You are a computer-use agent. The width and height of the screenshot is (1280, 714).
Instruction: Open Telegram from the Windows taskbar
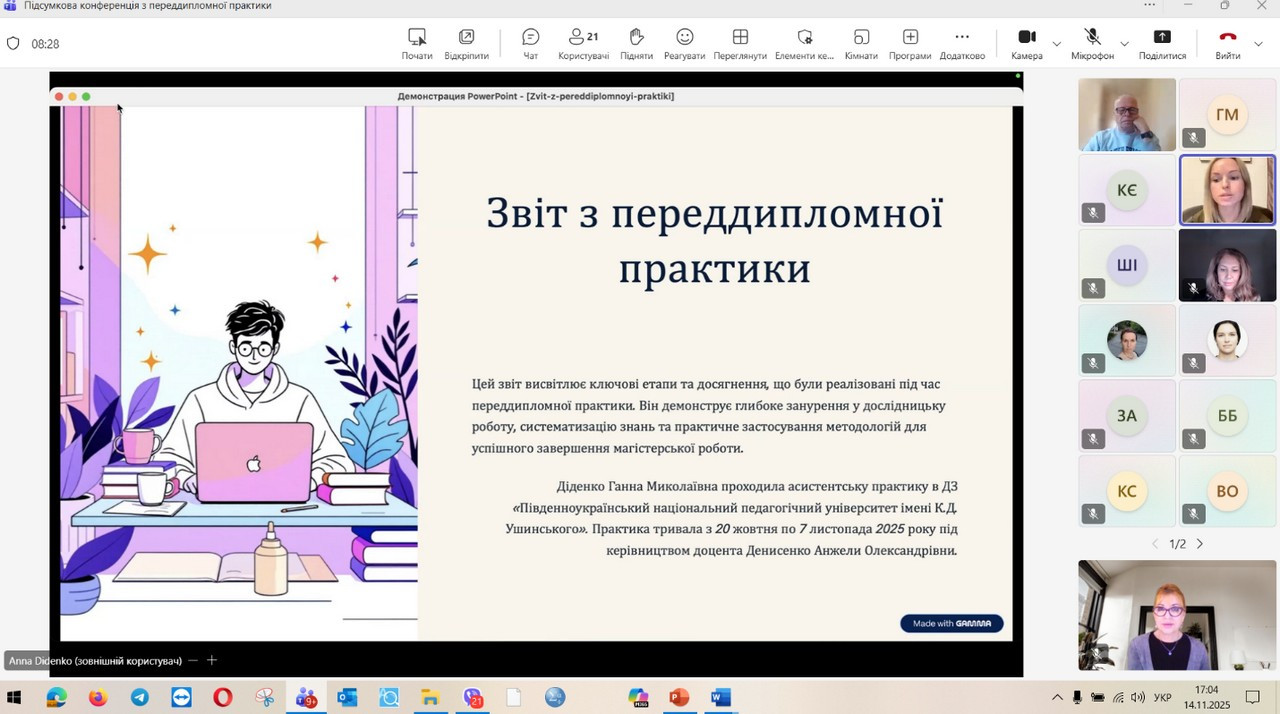(139, 697)
